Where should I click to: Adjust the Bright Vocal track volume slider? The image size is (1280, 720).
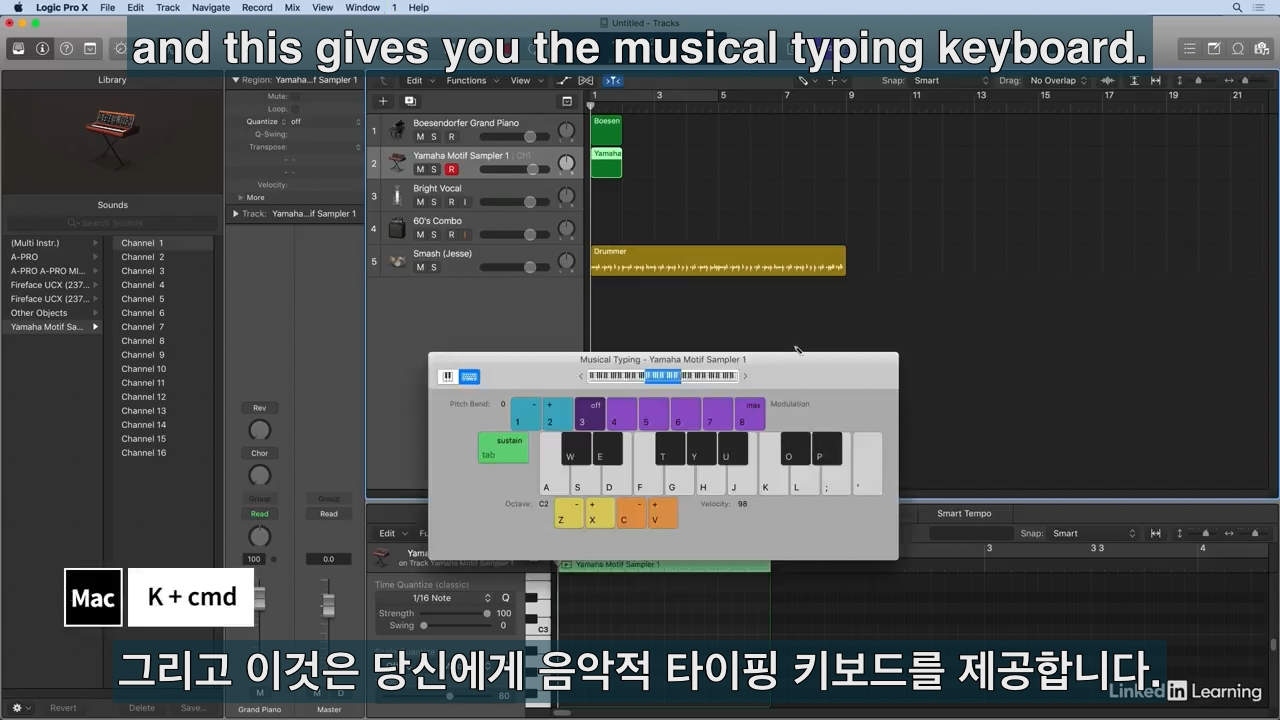(x=515, y=202)
